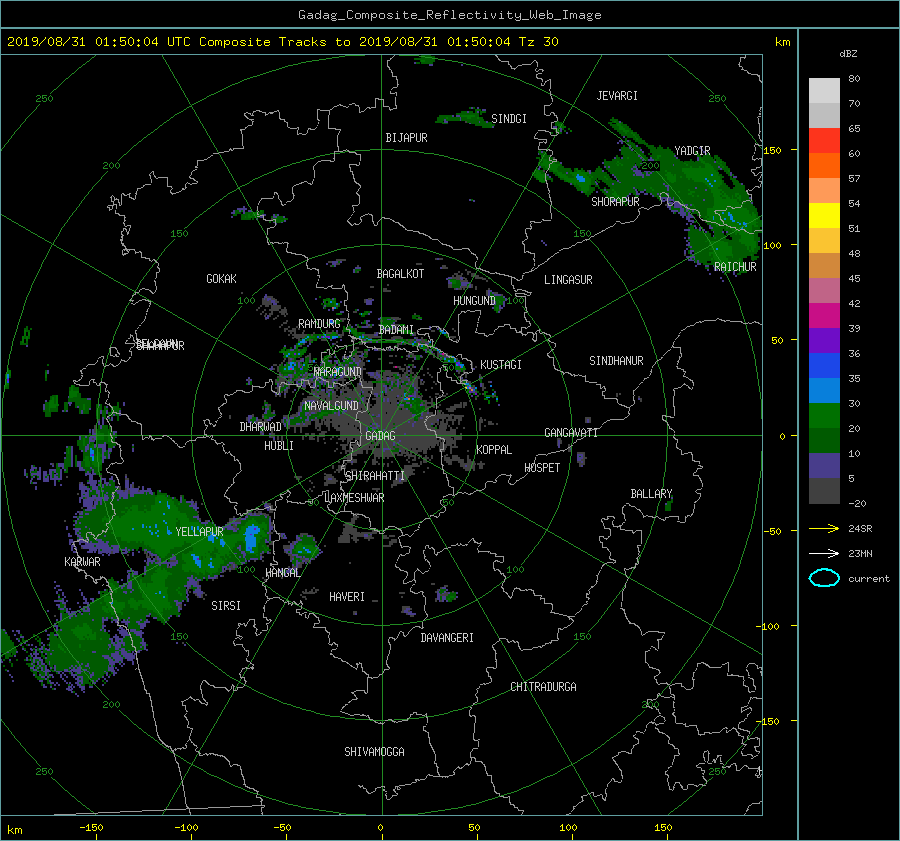Viewport: 900px width, 841px height.
Task: Click the BIJAPUR city label
Action: point(406,138)
